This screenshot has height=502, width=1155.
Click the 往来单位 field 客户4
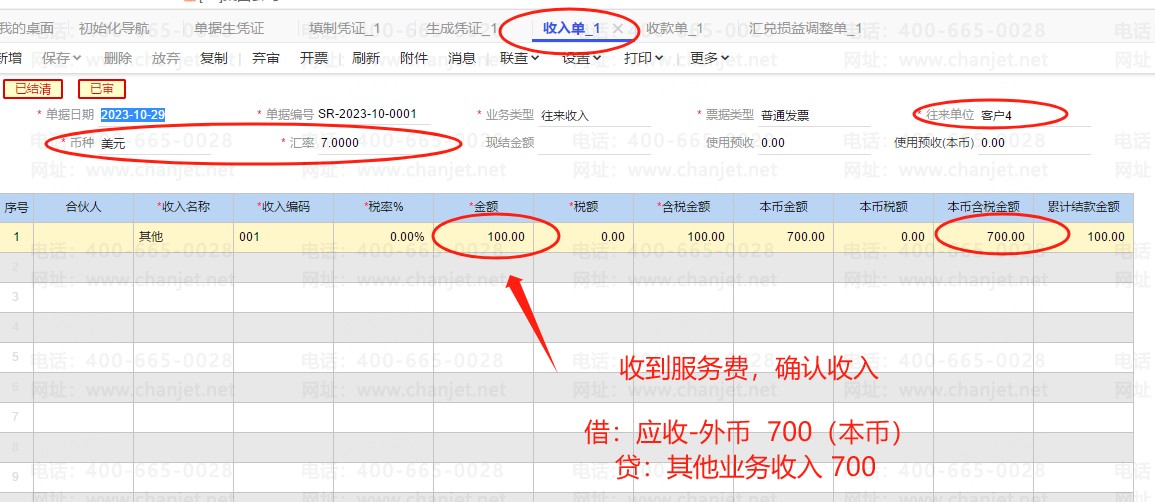coord(1035,116)
